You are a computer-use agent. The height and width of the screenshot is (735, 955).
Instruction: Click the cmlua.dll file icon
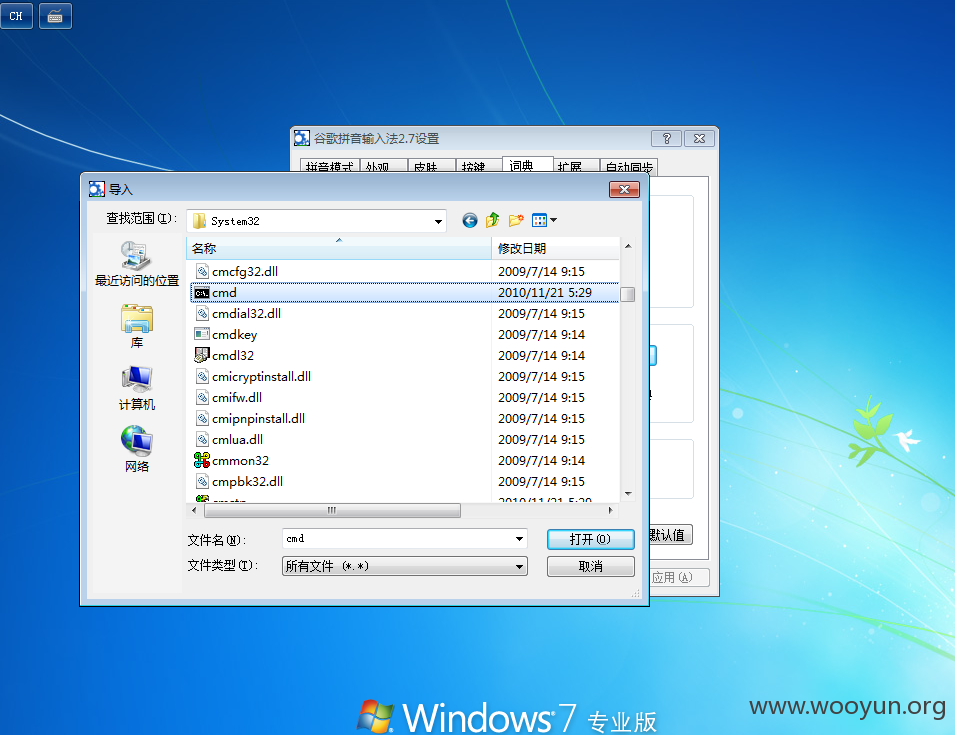202,439
